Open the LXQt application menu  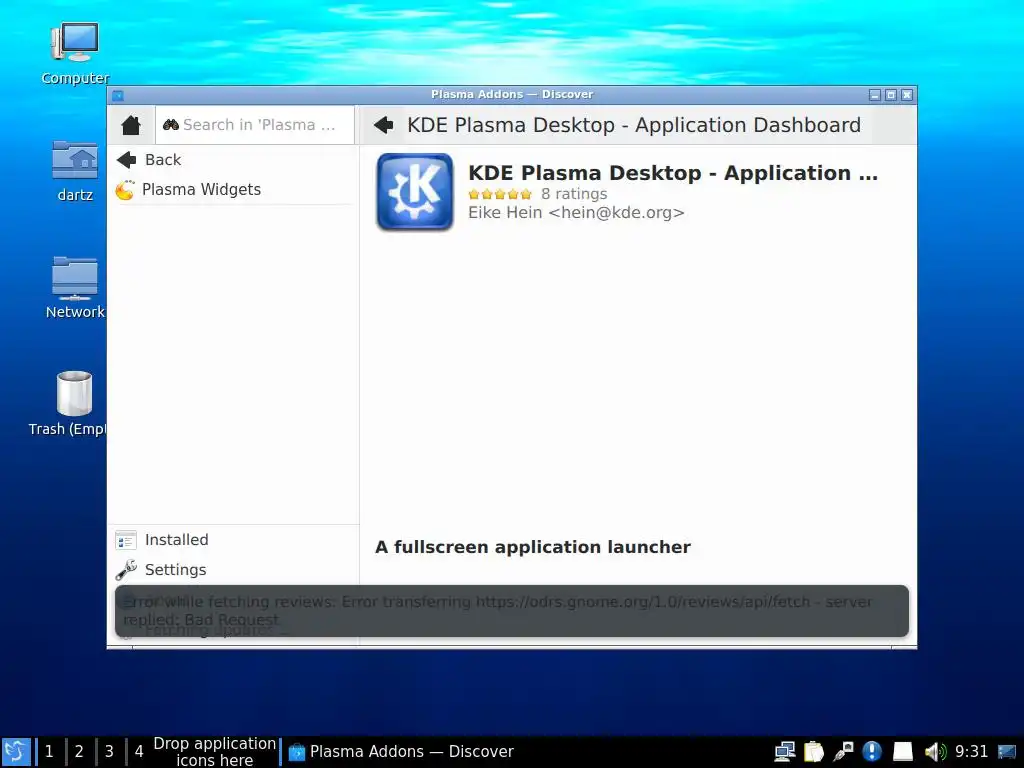16,752
